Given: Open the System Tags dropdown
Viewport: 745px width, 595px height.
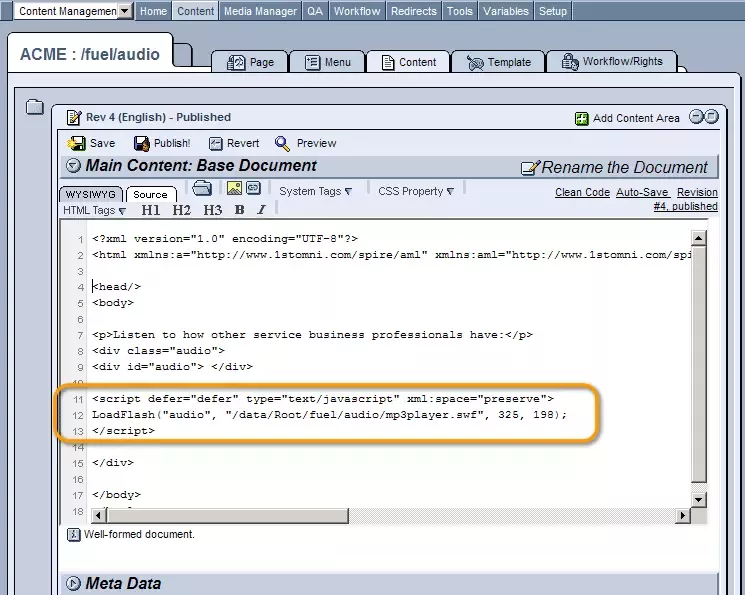Looking at the screenshot, I should click(315, 191).
